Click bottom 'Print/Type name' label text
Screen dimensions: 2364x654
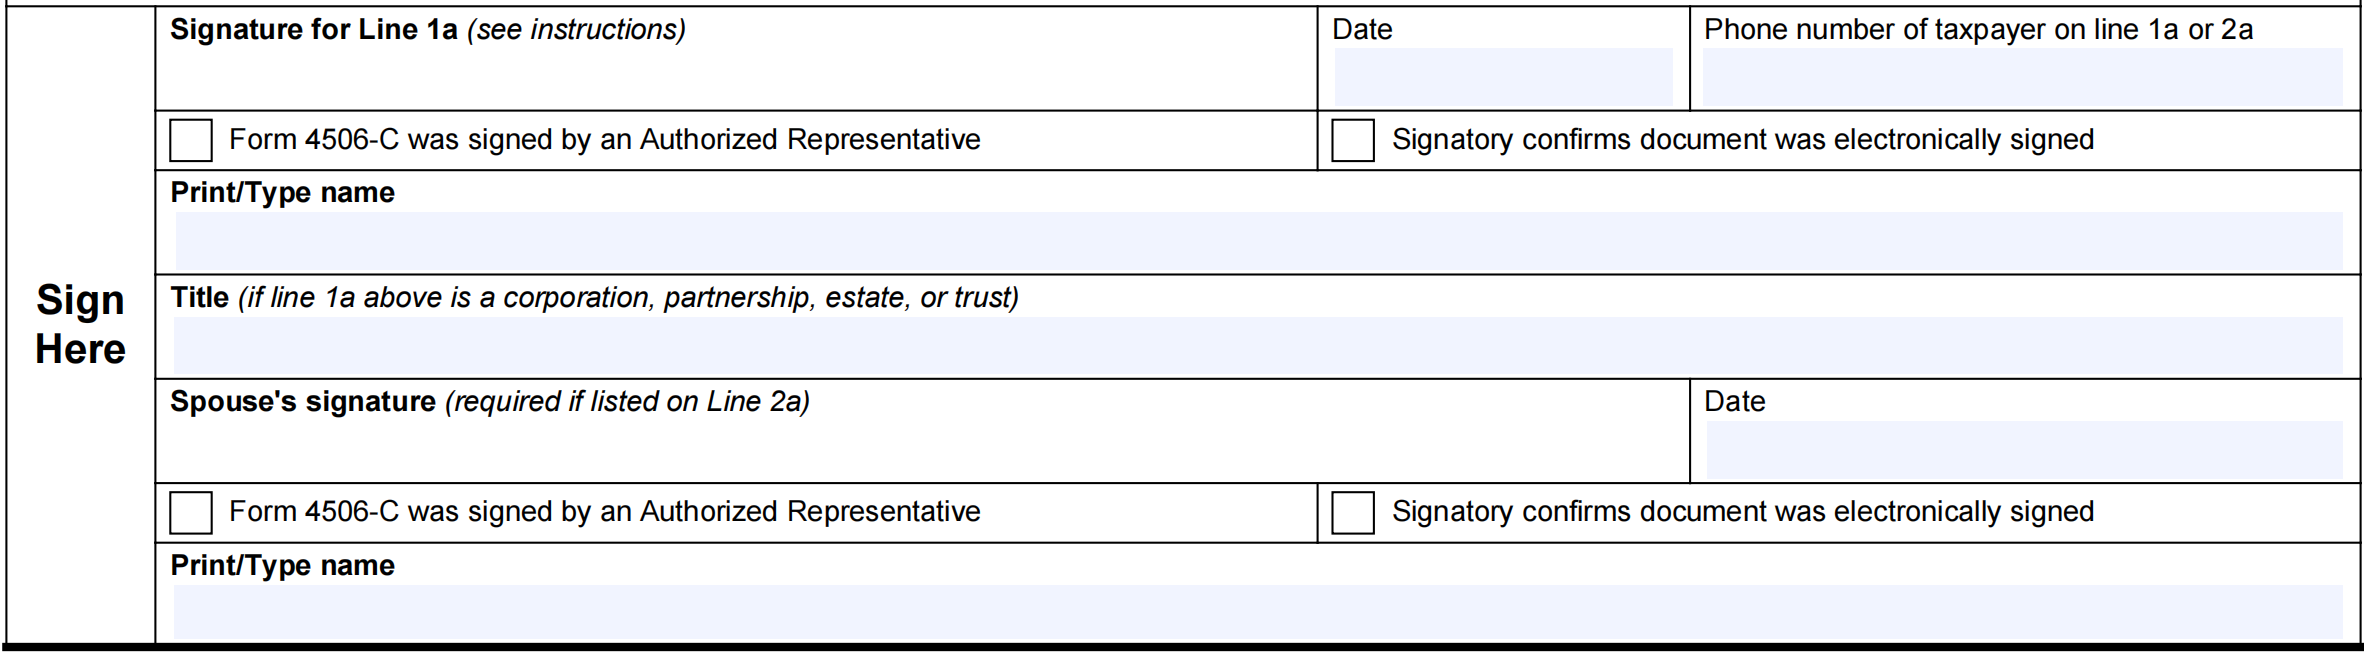click(x=282, y=566)
